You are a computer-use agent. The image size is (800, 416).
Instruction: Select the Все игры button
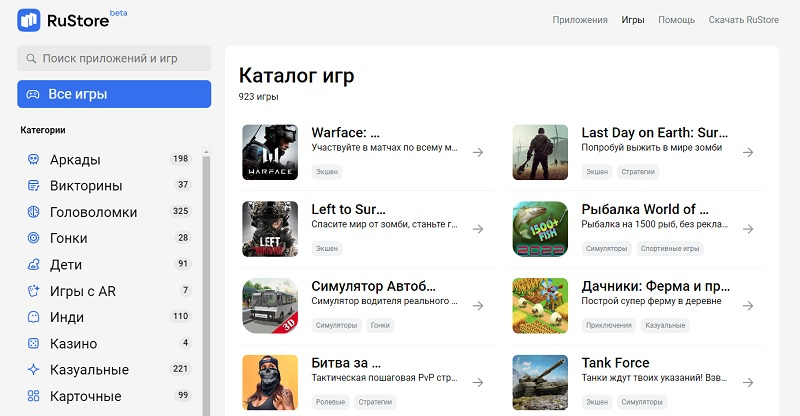tap(114, 94)
